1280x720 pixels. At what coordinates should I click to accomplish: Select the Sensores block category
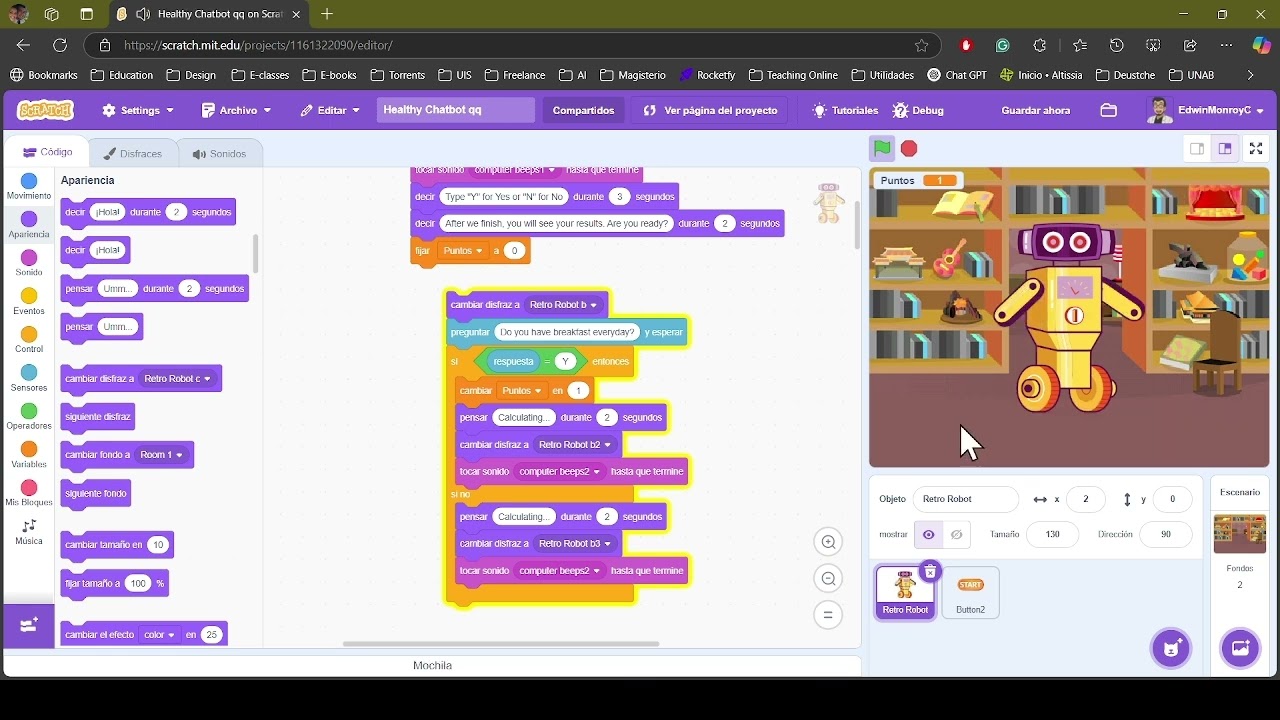tap(29, 379)
